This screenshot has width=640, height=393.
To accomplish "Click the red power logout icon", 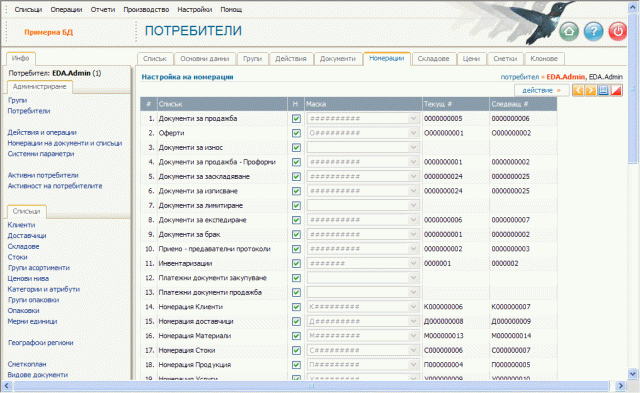I will (x=618, y=31).
